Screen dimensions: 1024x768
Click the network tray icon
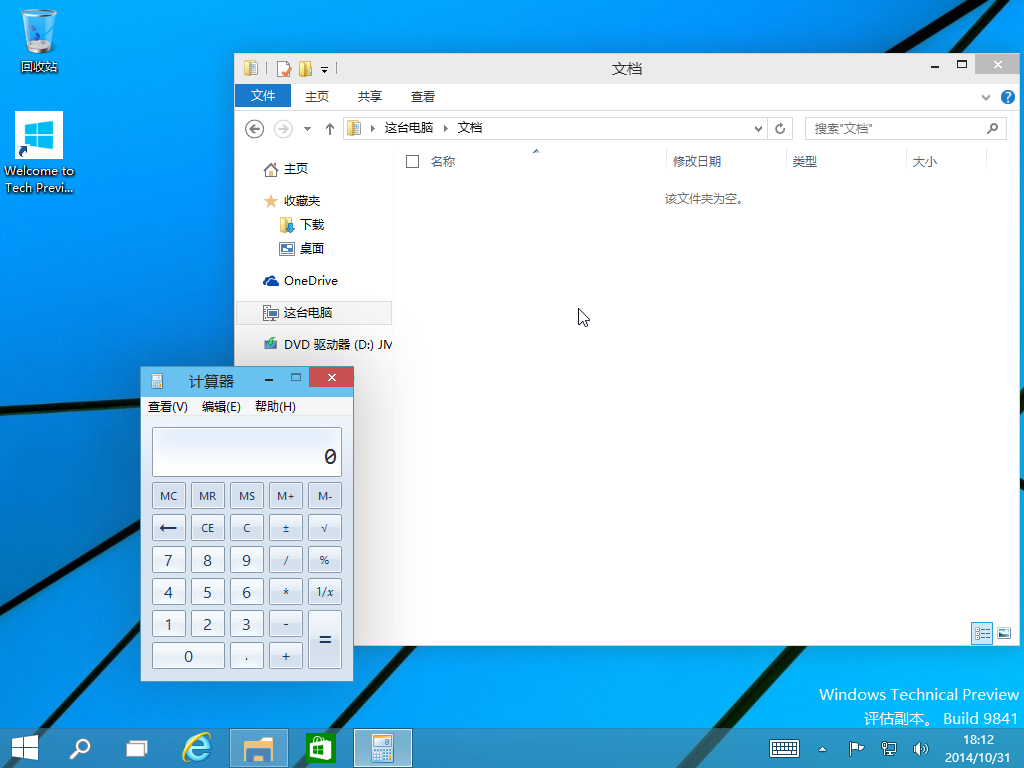[889, 748]
